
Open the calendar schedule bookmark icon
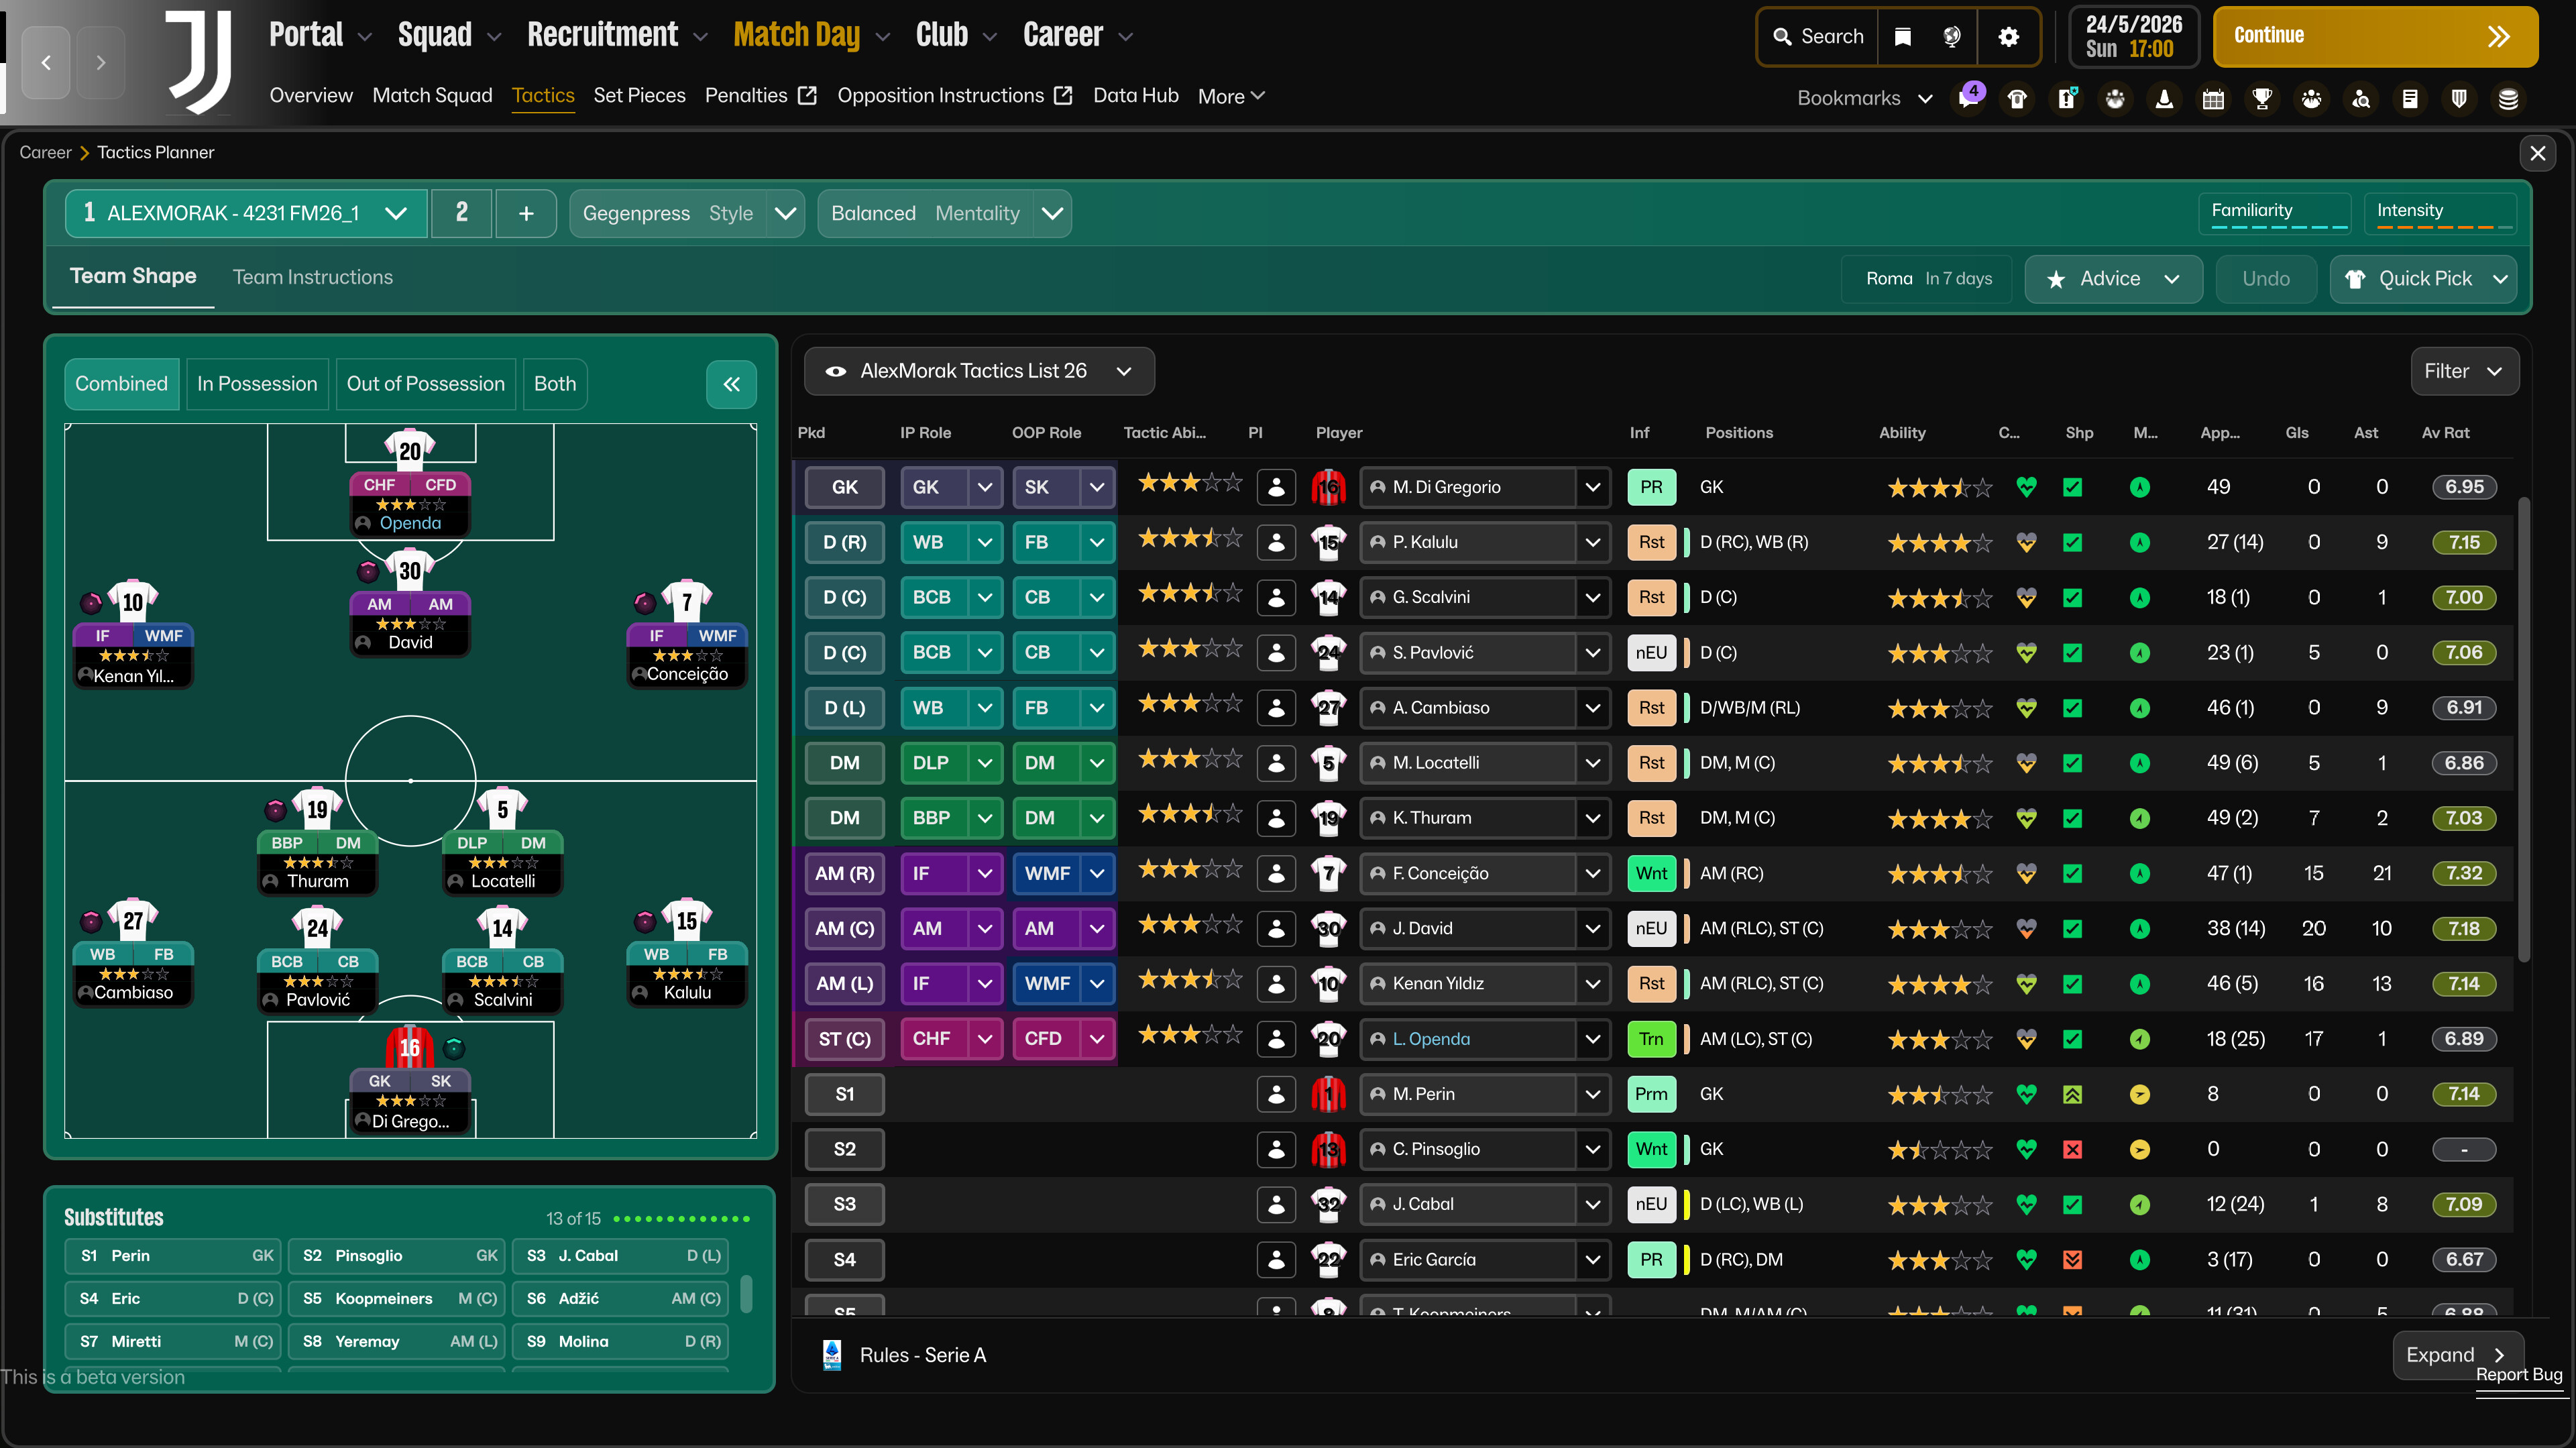point(2213,99)
